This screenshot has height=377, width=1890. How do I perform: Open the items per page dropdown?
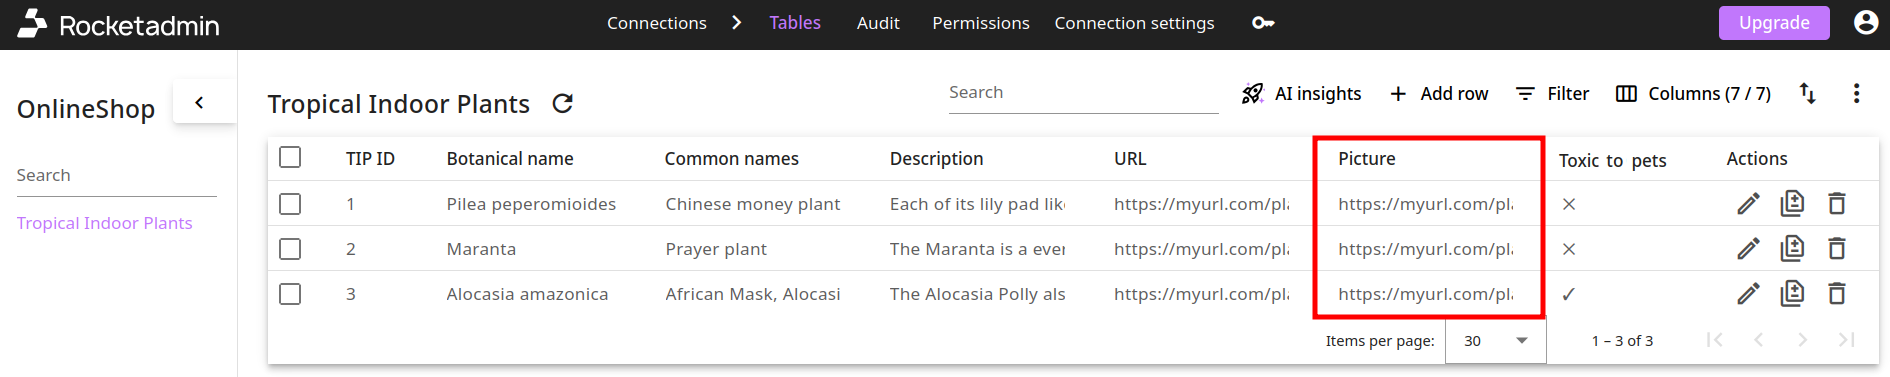pyautogui.click(x=1496, y=341)
